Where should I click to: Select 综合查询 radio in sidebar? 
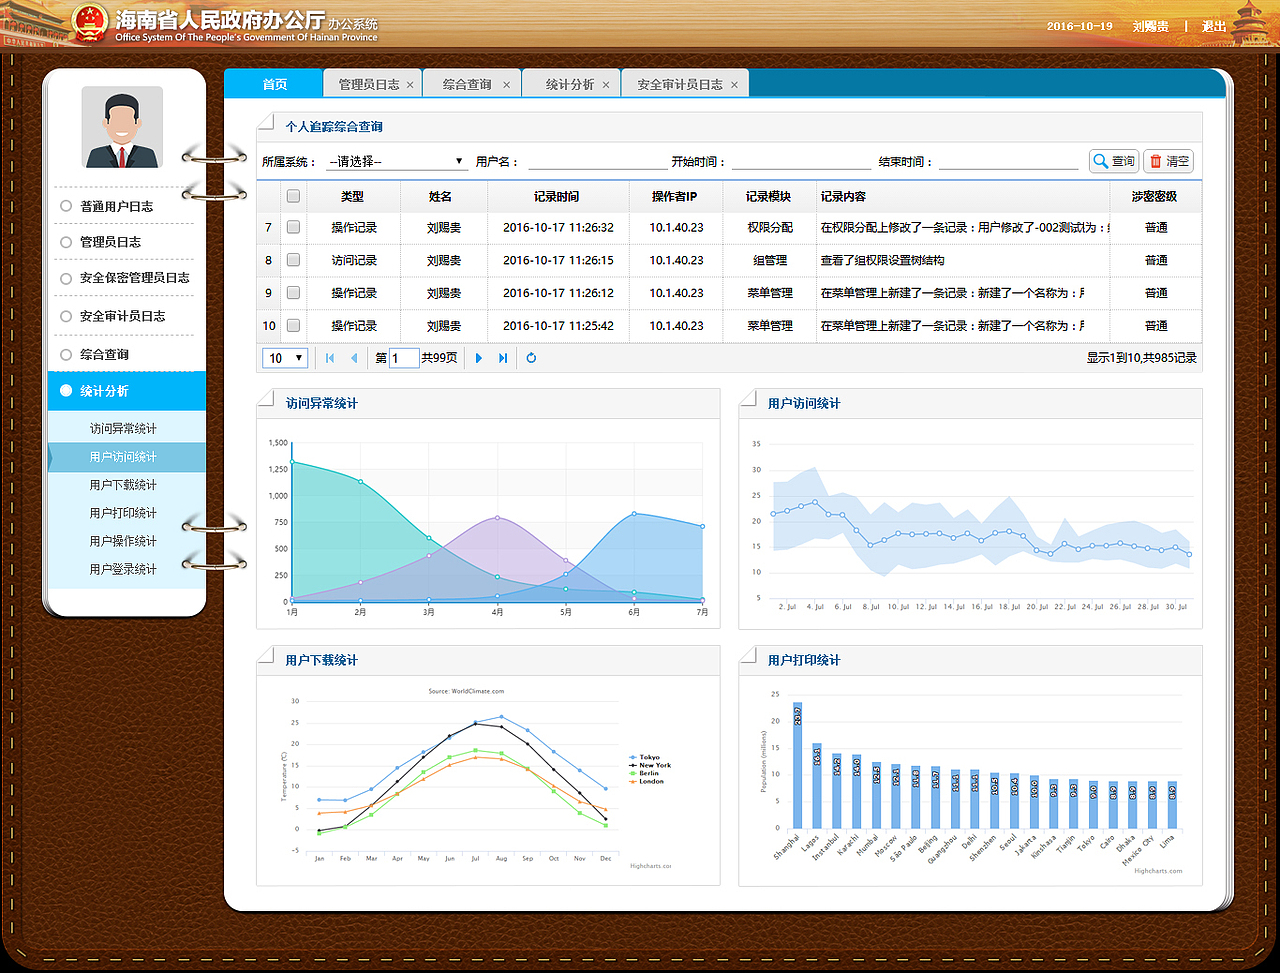pyautogui.click(x=66, y=354)
